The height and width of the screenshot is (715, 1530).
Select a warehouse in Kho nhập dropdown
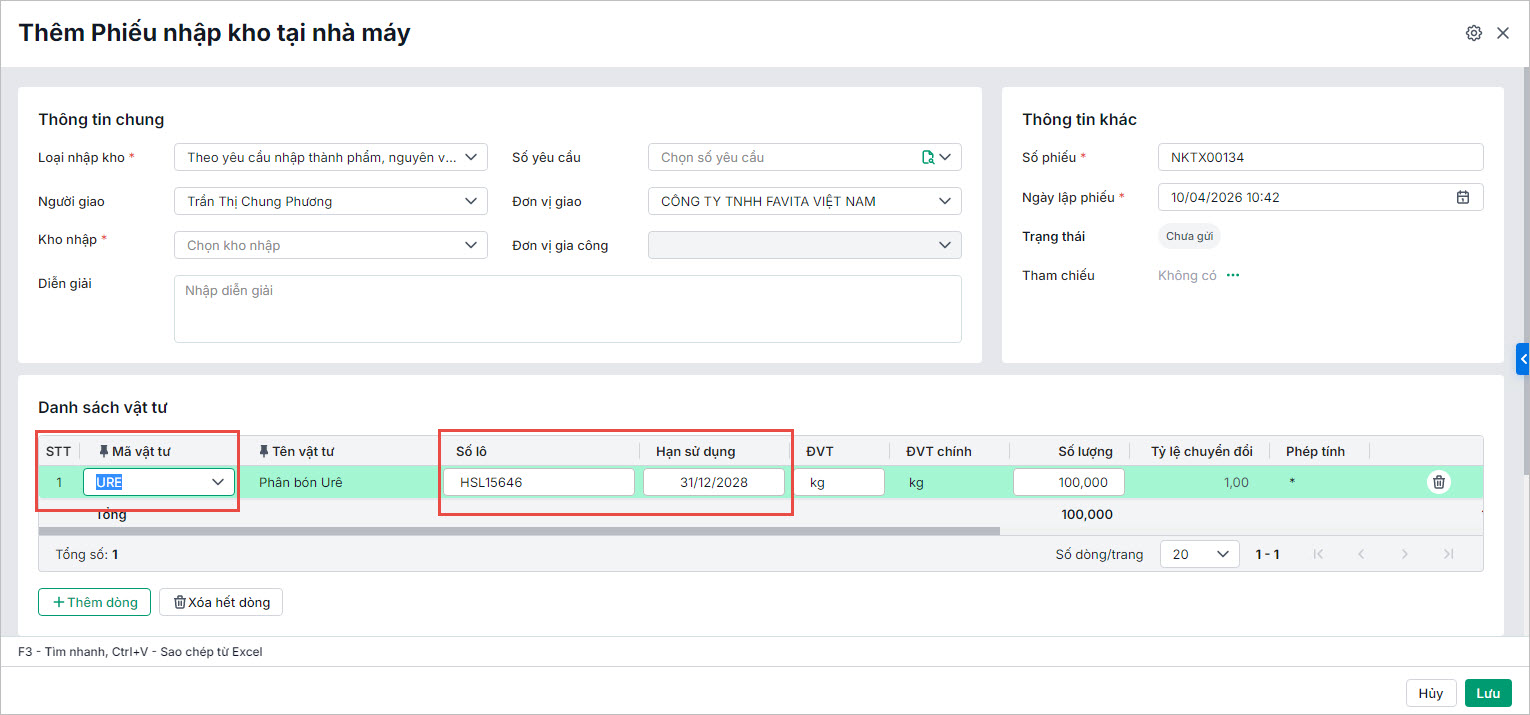pos(330,245)
